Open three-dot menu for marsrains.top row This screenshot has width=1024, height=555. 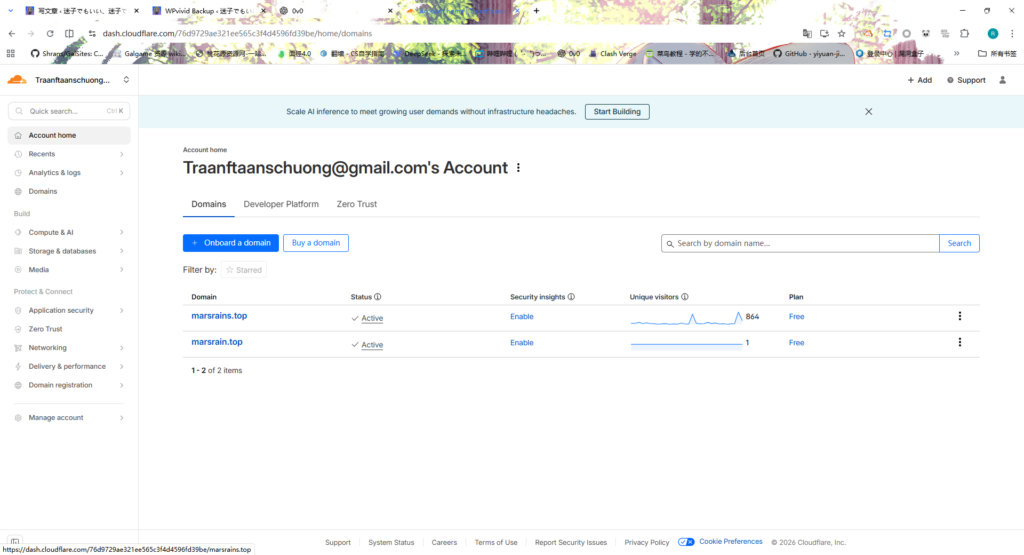click(959, 316)
